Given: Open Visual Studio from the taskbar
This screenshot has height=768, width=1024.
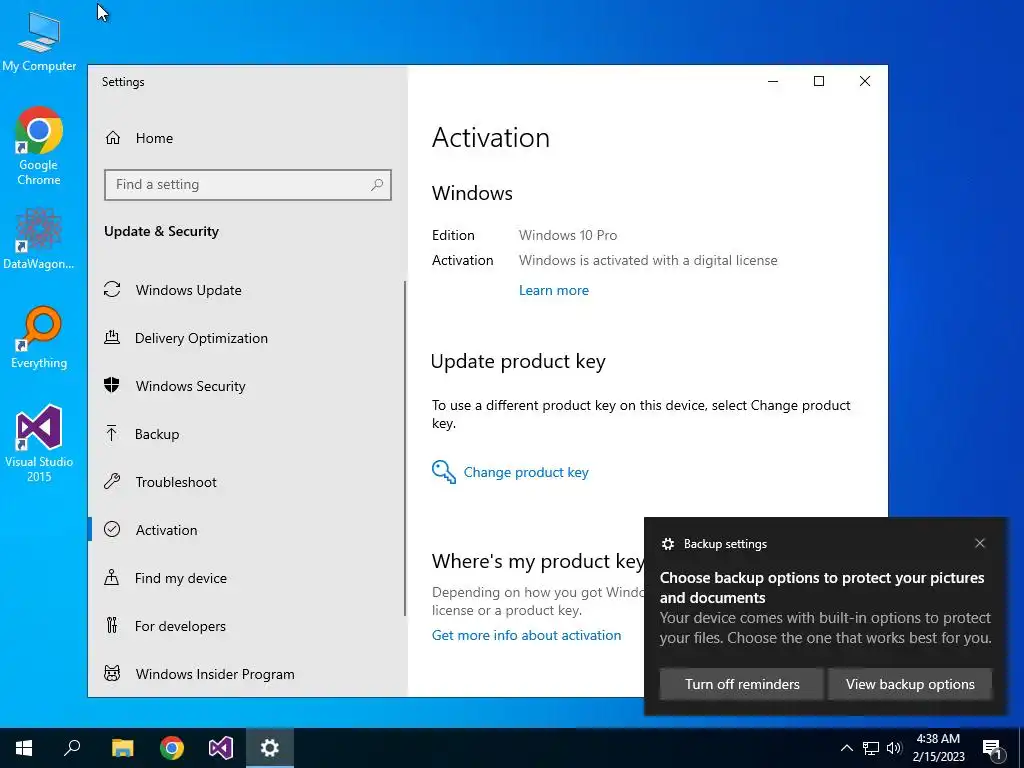Looking at the screenshot, I should [221, 748].
